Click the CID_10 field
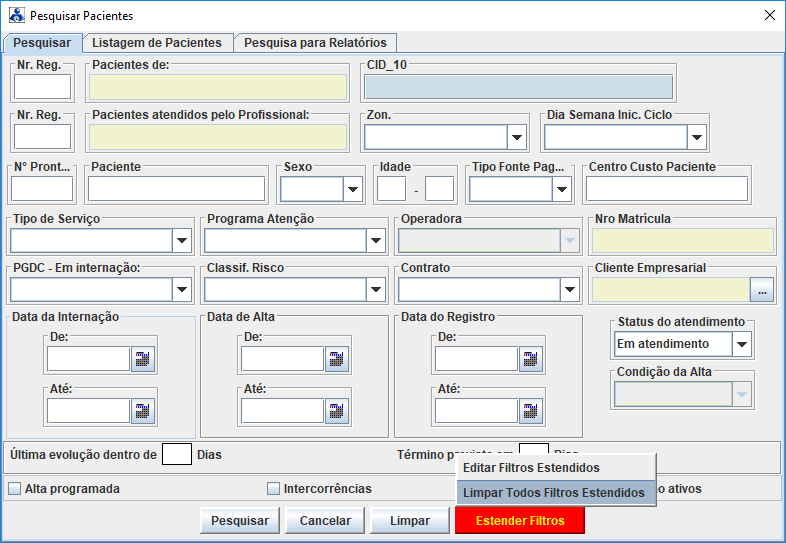Viewport: 786px width, 543px height. pyautogui.click(x=518, y=87)
